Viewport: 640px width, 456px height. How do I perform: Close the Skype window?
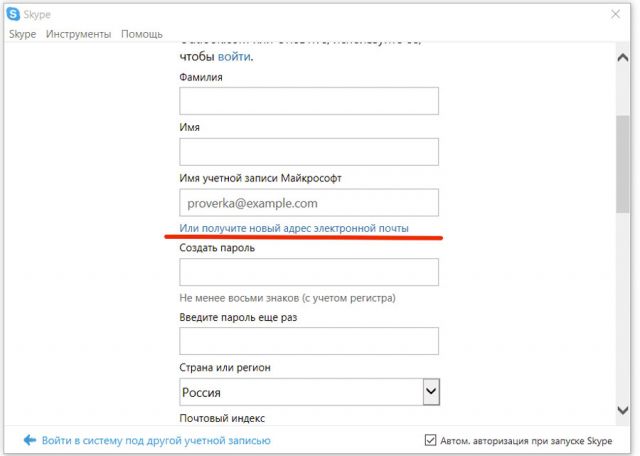coord(616,14)
